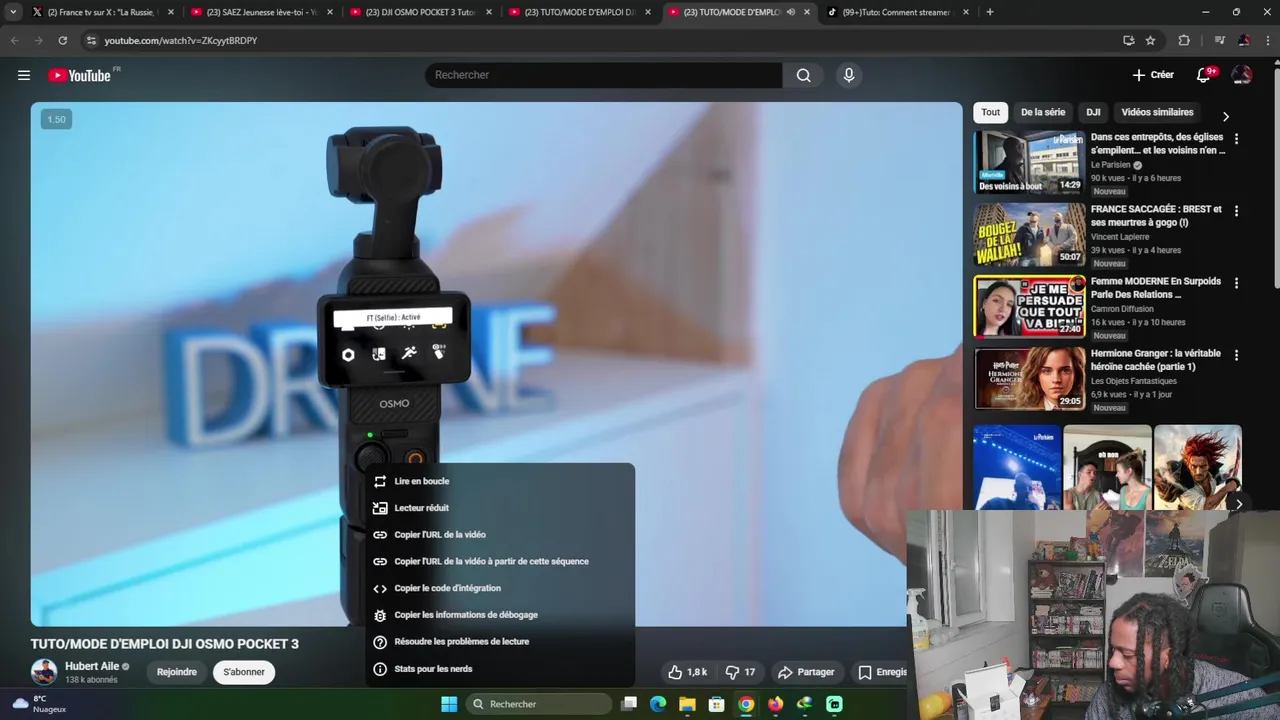Image resolution: width=1280 pixels, height=720 pixels.
Task: Open the YouTube hamburger guide menu
Action: 24,75
